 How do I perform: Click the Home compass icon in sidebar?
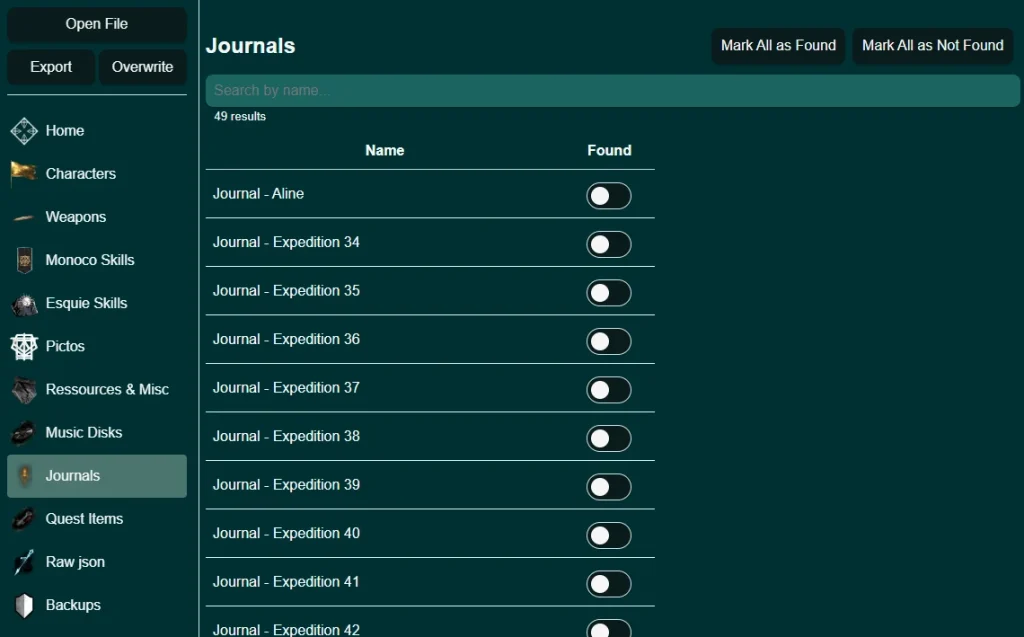[x=24, y=131]
